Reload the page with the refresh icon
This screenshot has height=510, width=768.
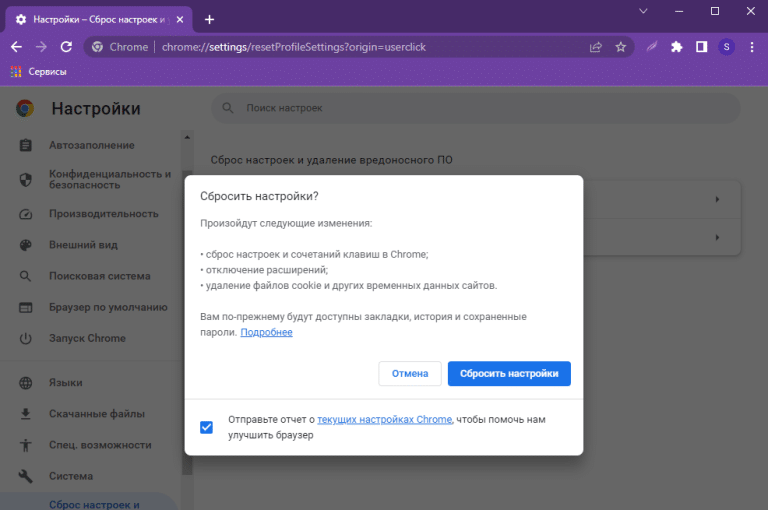click(66, 47)
